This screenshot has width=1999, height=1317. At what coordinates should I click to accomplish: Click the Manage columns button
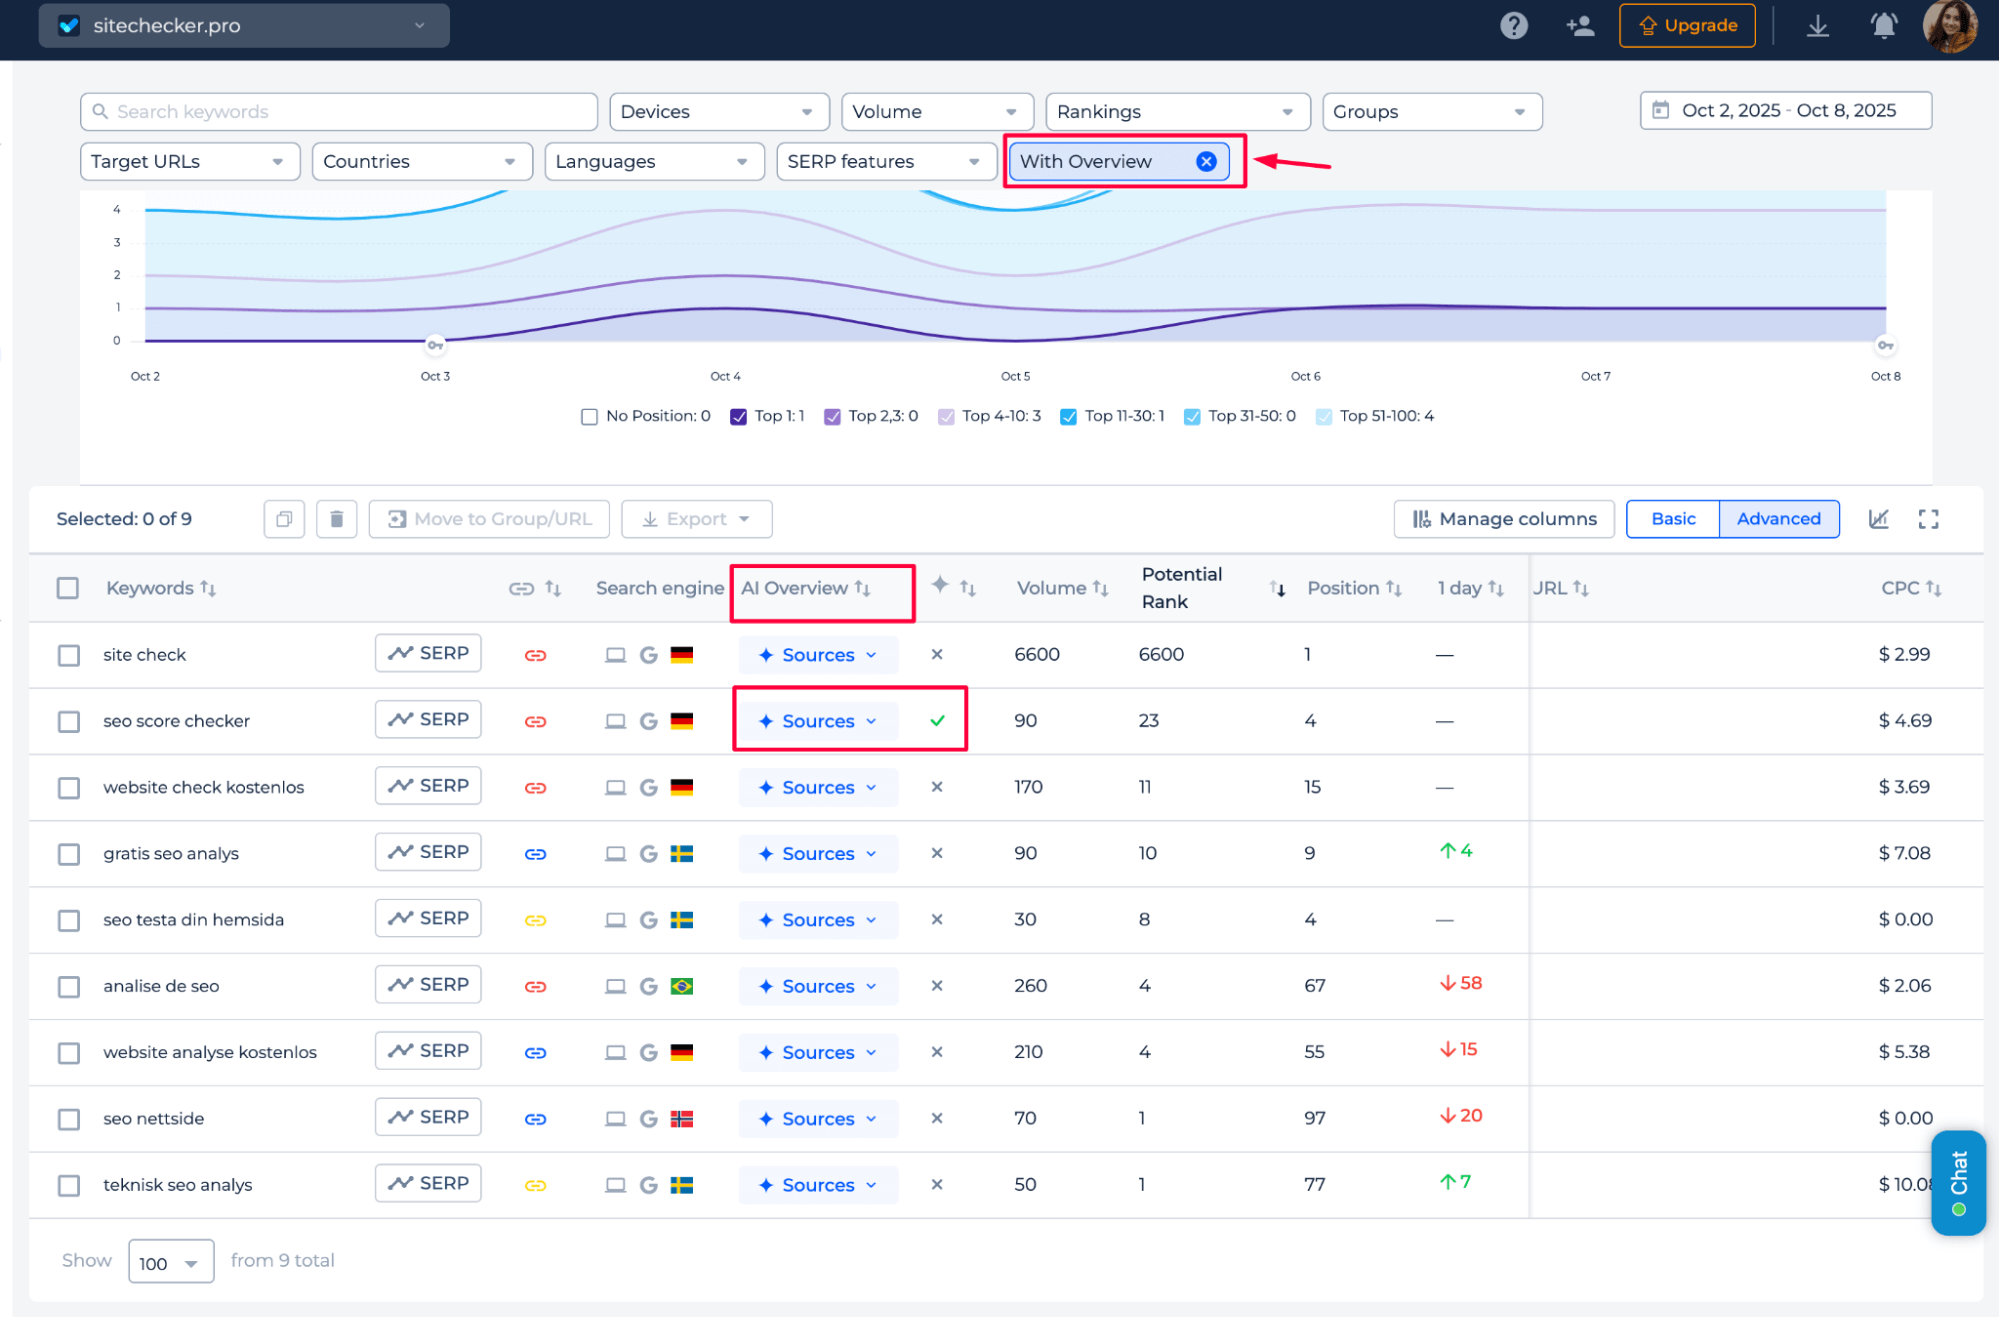pos(1503,519)
